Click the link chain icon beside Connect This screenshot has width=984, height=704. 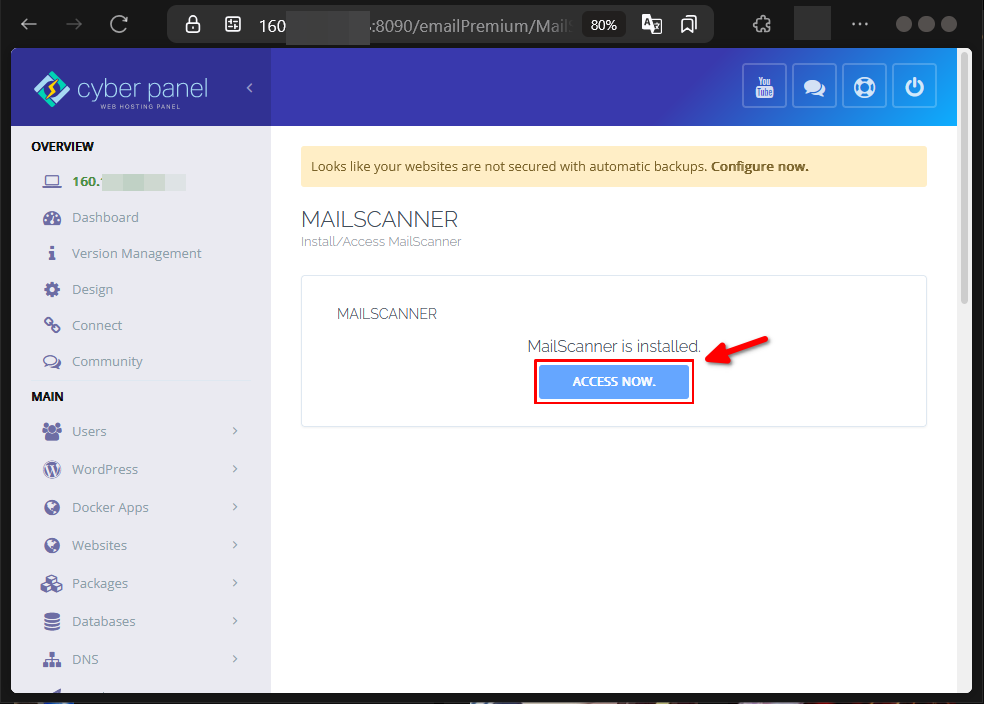52,325
